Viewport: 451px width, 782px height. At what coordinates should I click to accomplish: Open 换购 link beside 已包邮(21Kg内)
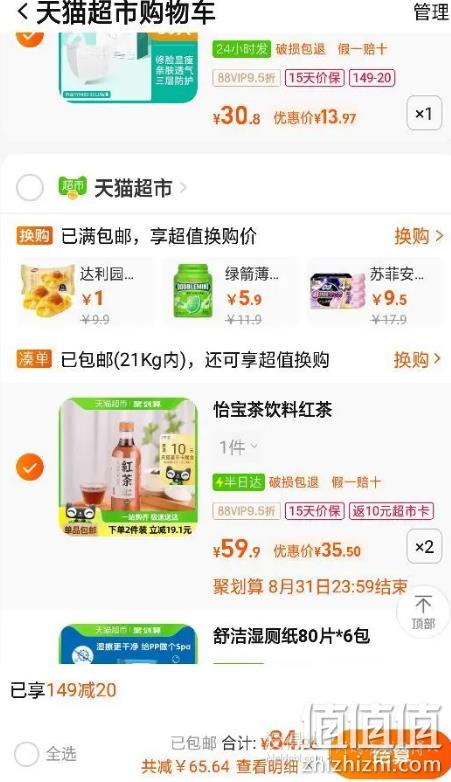click(417, 359)
